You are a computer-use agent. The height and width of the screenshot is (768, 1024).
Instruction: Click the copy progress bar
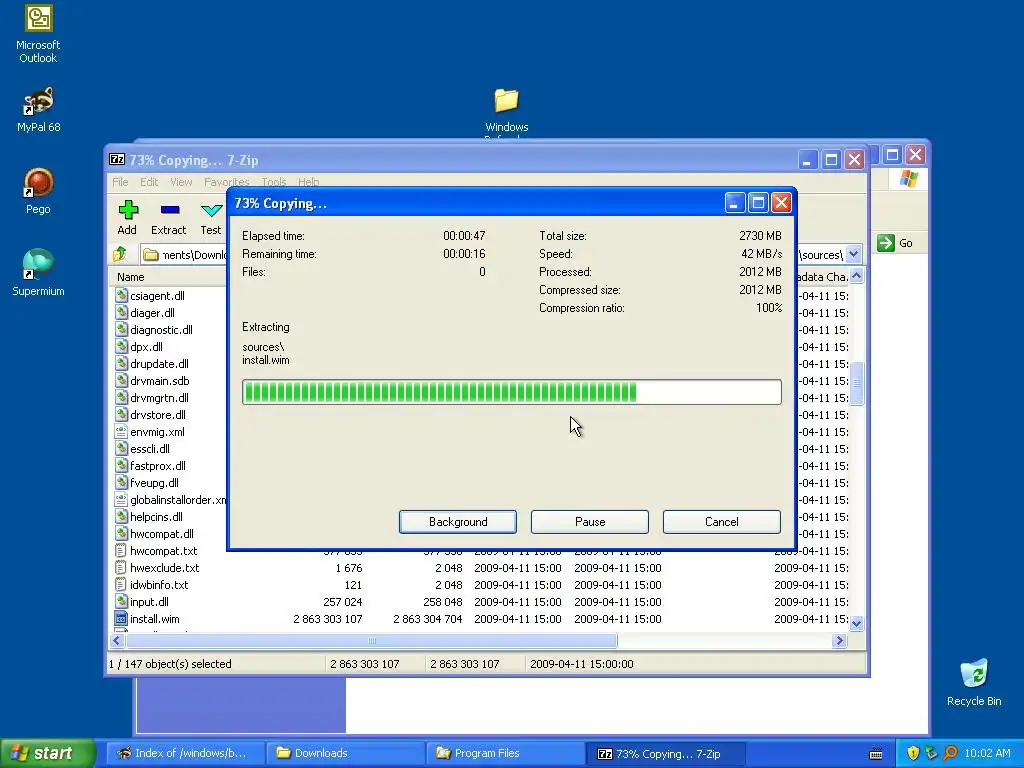[x=511, y=392]
